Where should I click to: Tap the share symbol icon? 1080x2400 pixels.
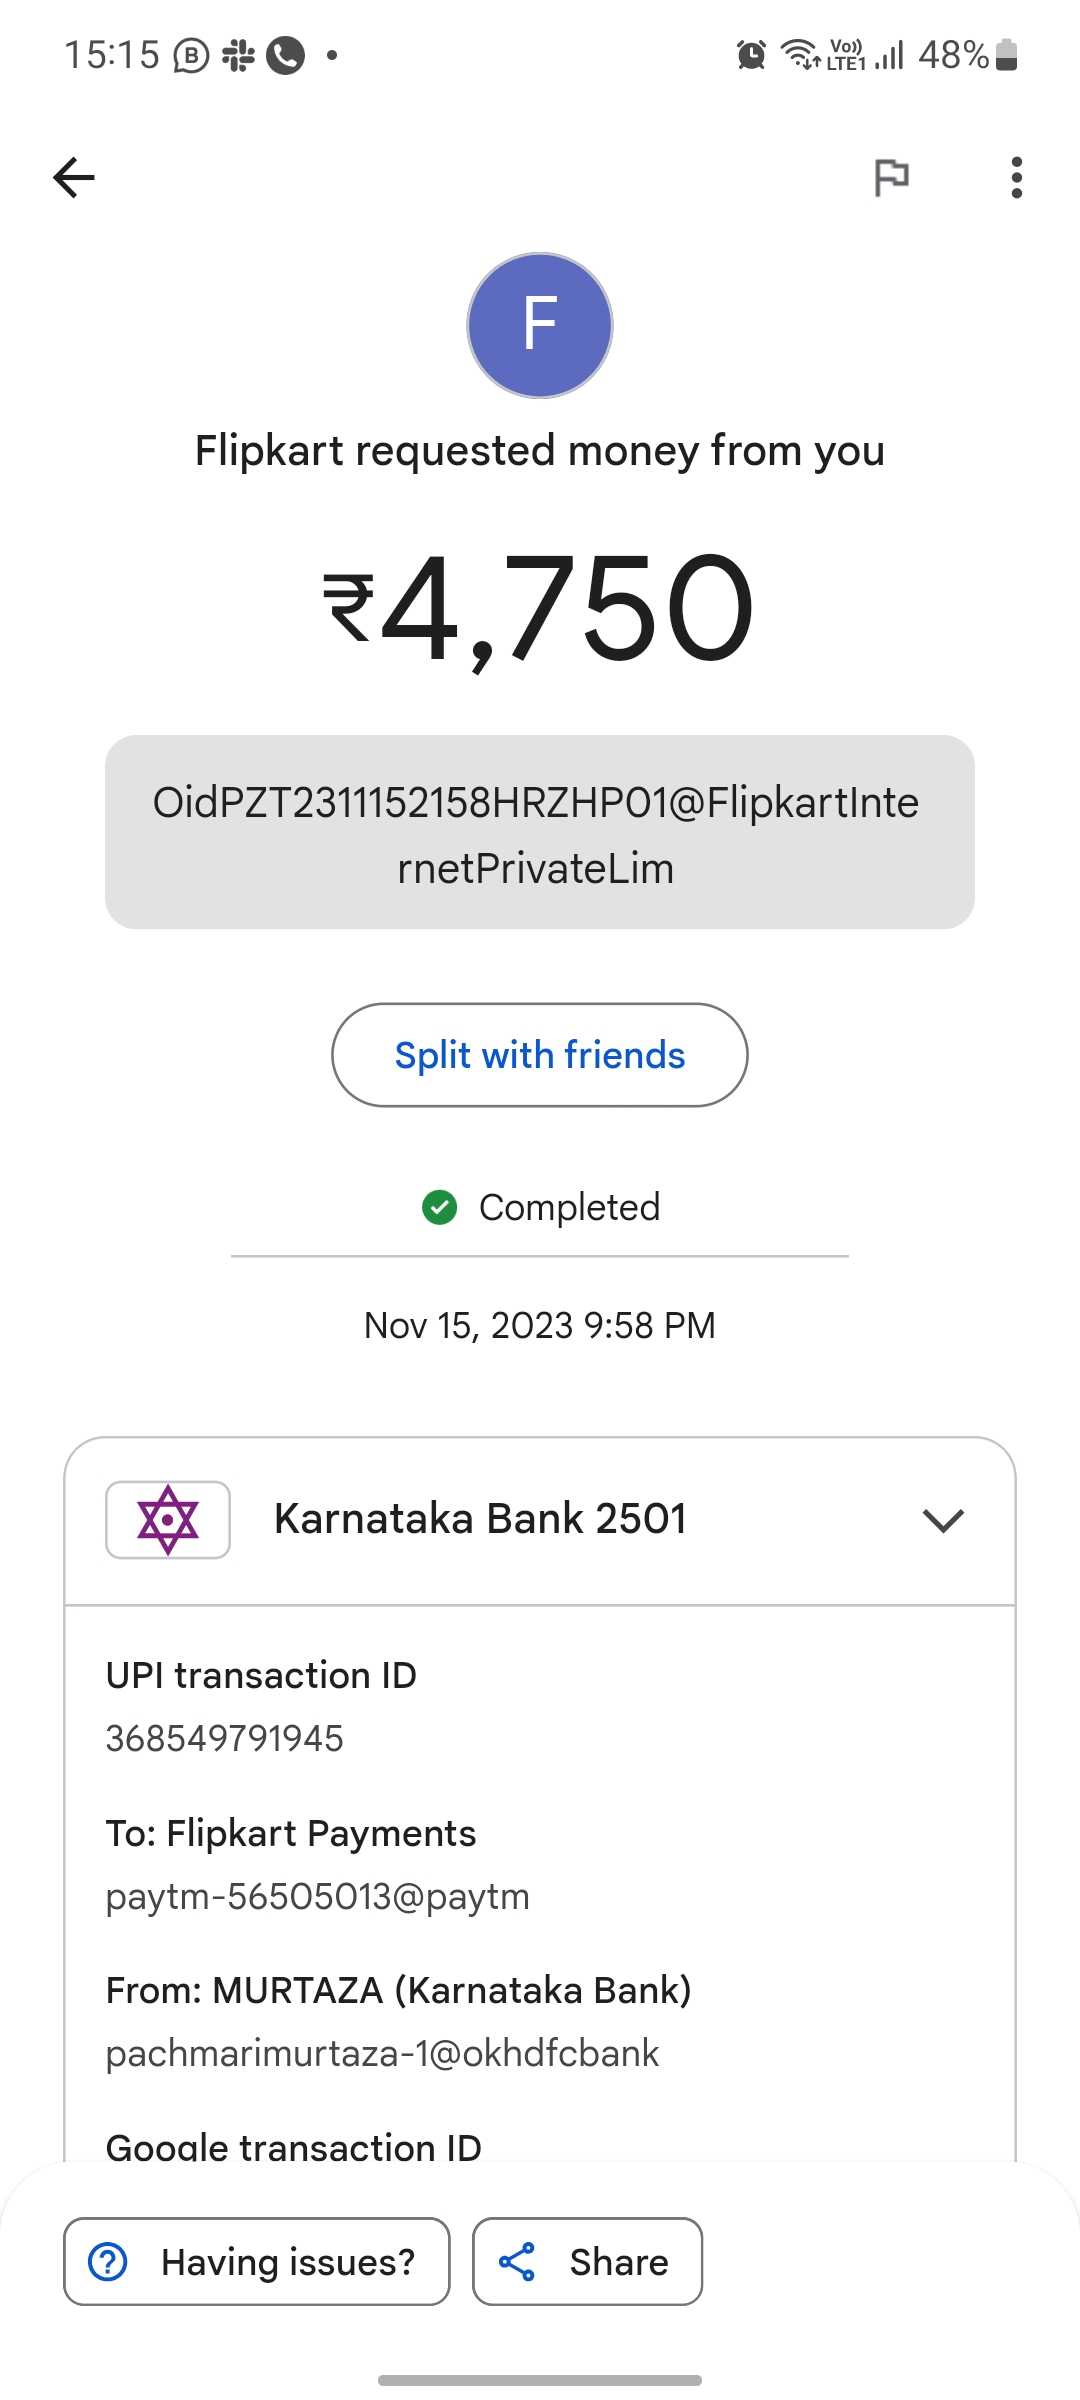(517, 2261)
